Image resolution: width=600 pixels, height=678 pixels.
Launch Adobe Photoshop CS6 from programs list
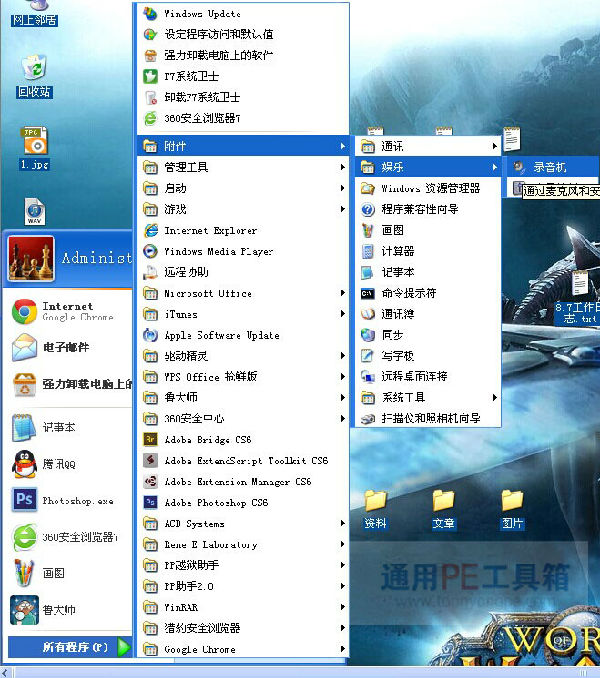tap(243, 502)
